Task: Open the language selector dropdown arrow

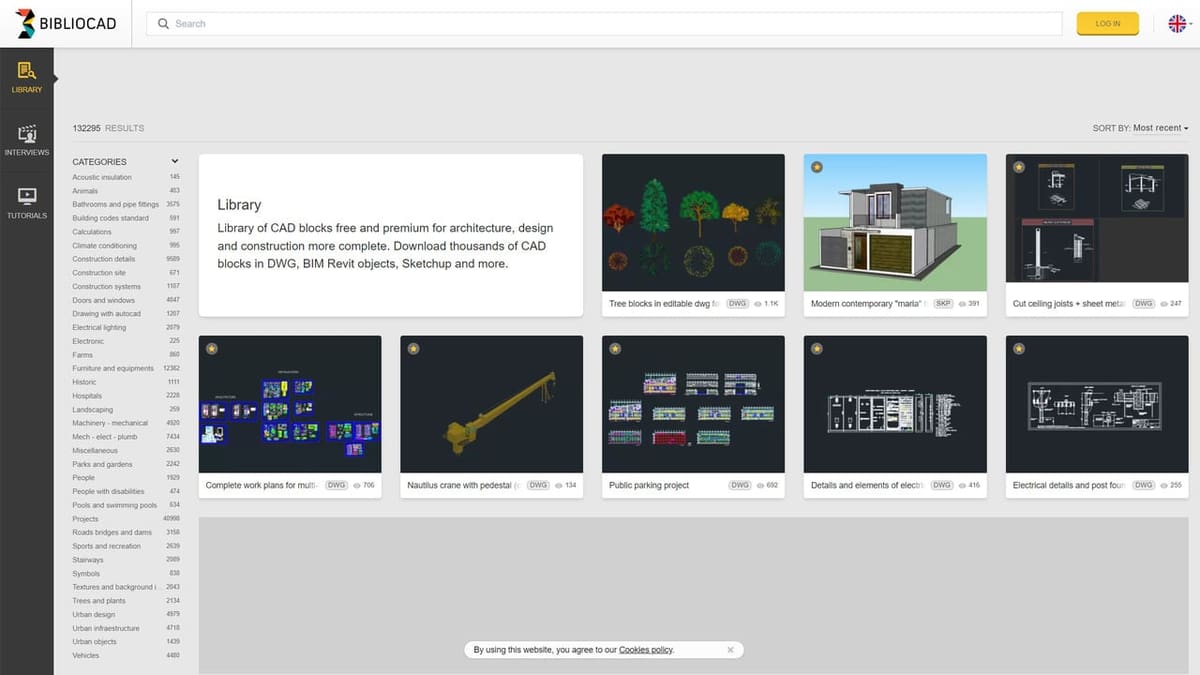Action: pyautogui.click(x=1193, y=24)
